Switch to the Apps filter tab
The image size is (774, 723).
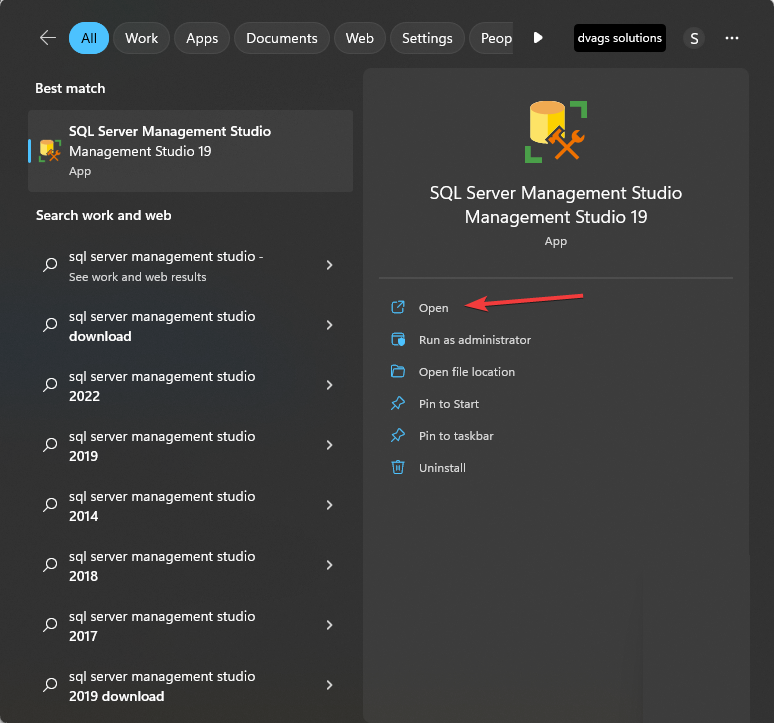coord(202,38)
